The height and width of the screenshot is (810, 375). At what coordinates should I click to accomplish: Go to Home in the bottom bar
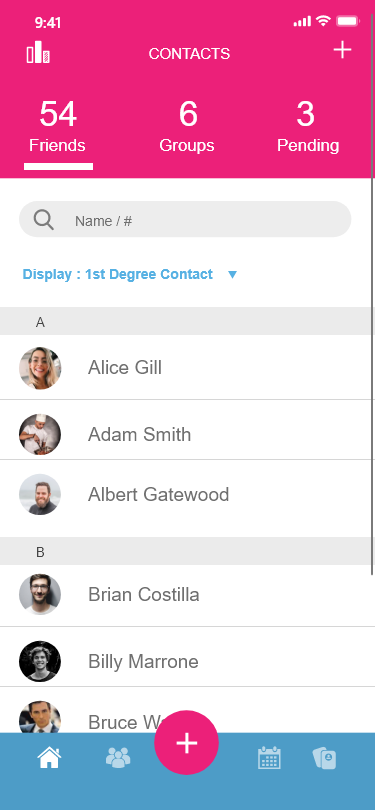pyautogui.click(x=49, y=758)
